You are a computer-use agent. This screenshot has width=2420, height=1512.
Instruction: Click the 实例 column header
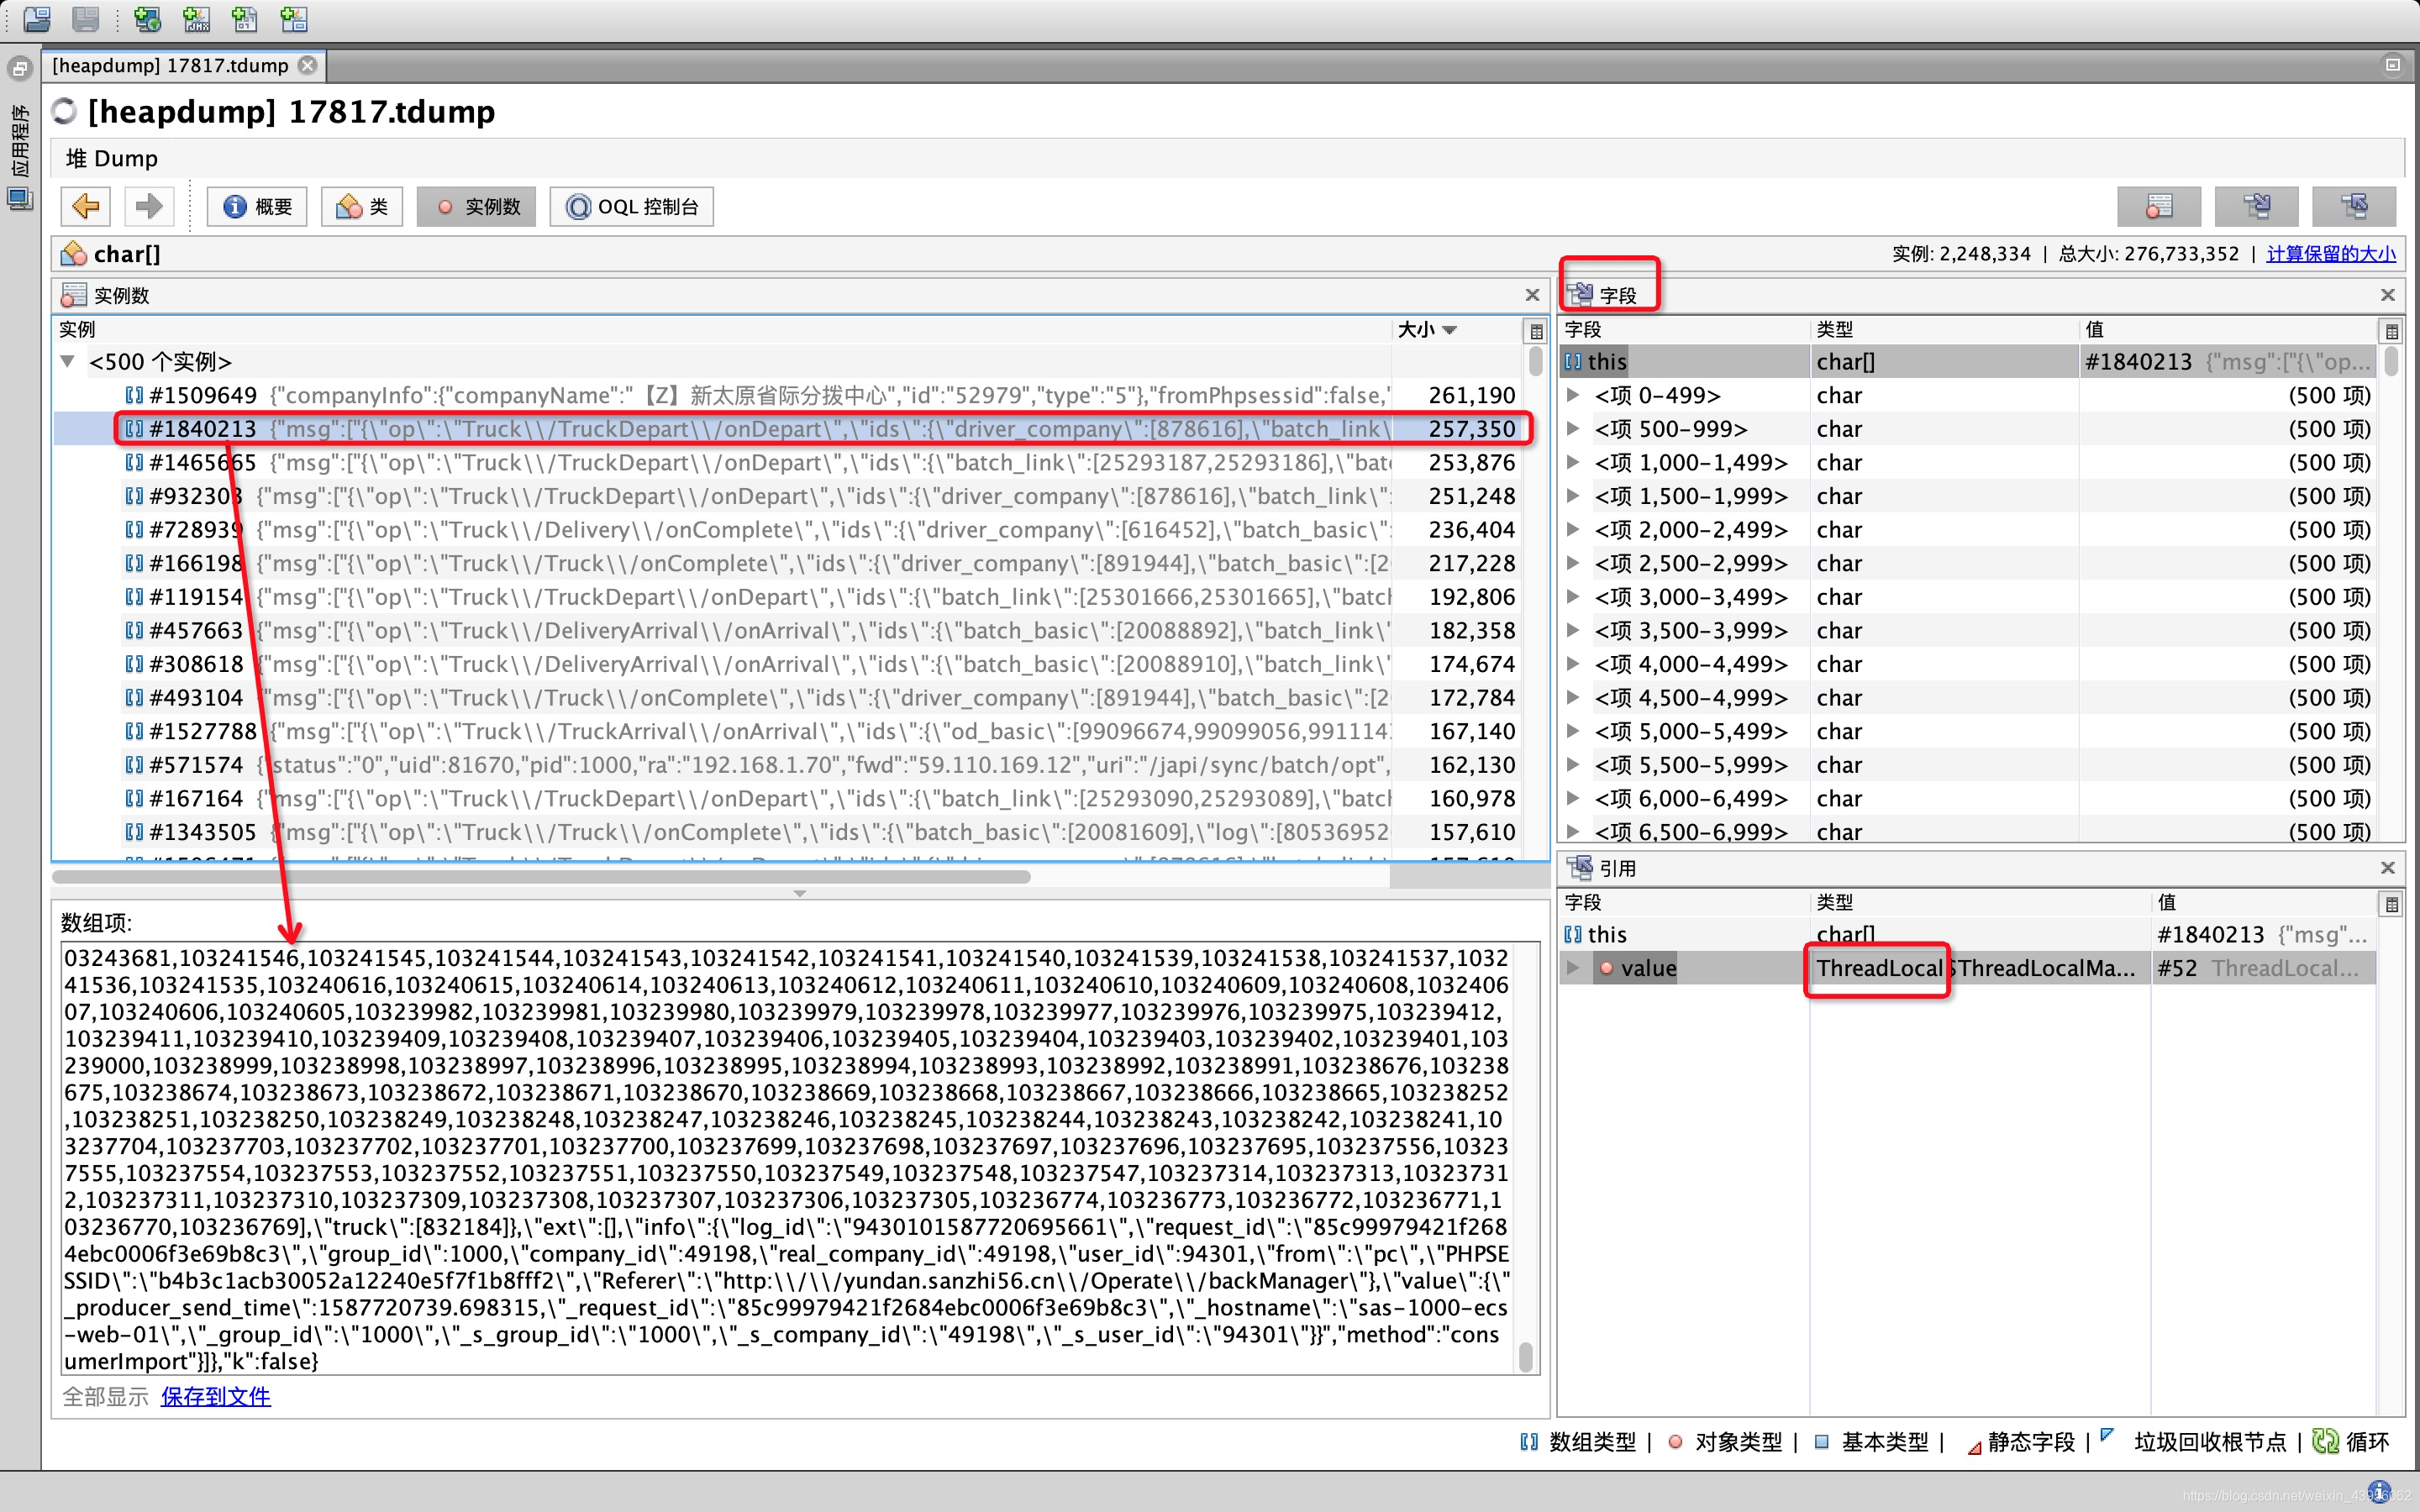(722, 330)
